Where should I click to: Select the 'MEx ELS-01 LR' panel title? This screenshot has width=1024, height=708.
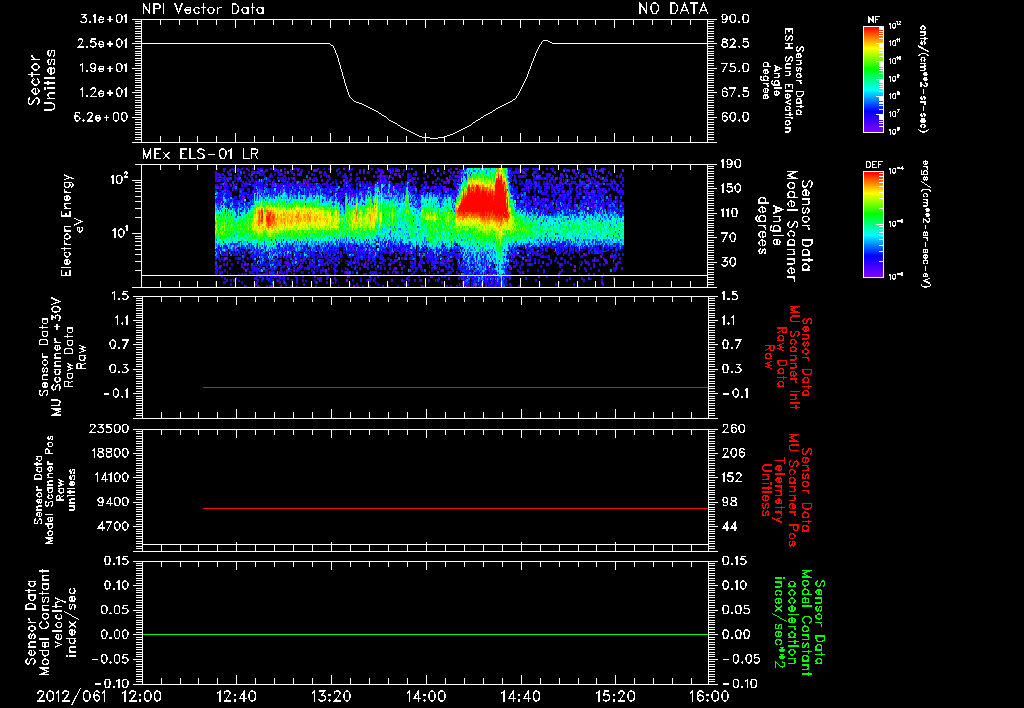coord(200,154)
